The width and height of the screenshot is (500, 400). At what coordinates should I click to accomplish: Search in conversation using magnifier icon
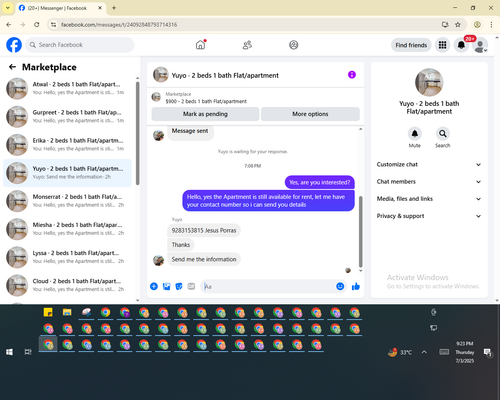coord(443,134)
